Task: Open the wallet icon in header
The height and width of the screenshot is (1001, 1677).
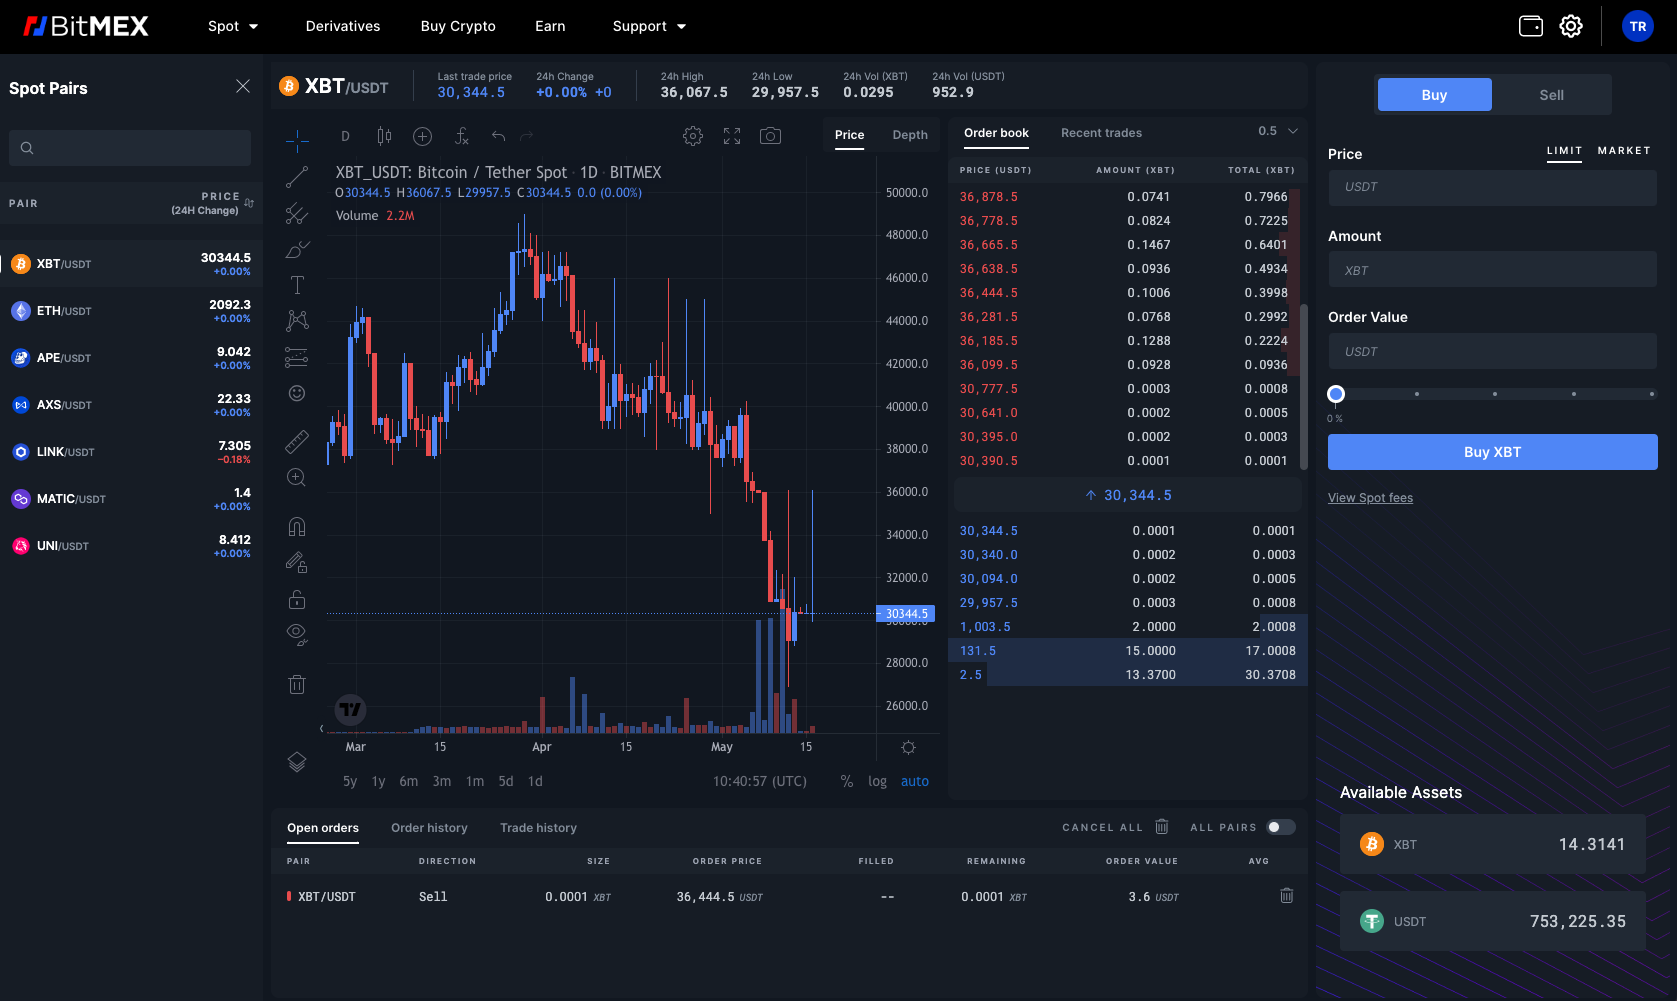Action: click(x=1530, y=26)
